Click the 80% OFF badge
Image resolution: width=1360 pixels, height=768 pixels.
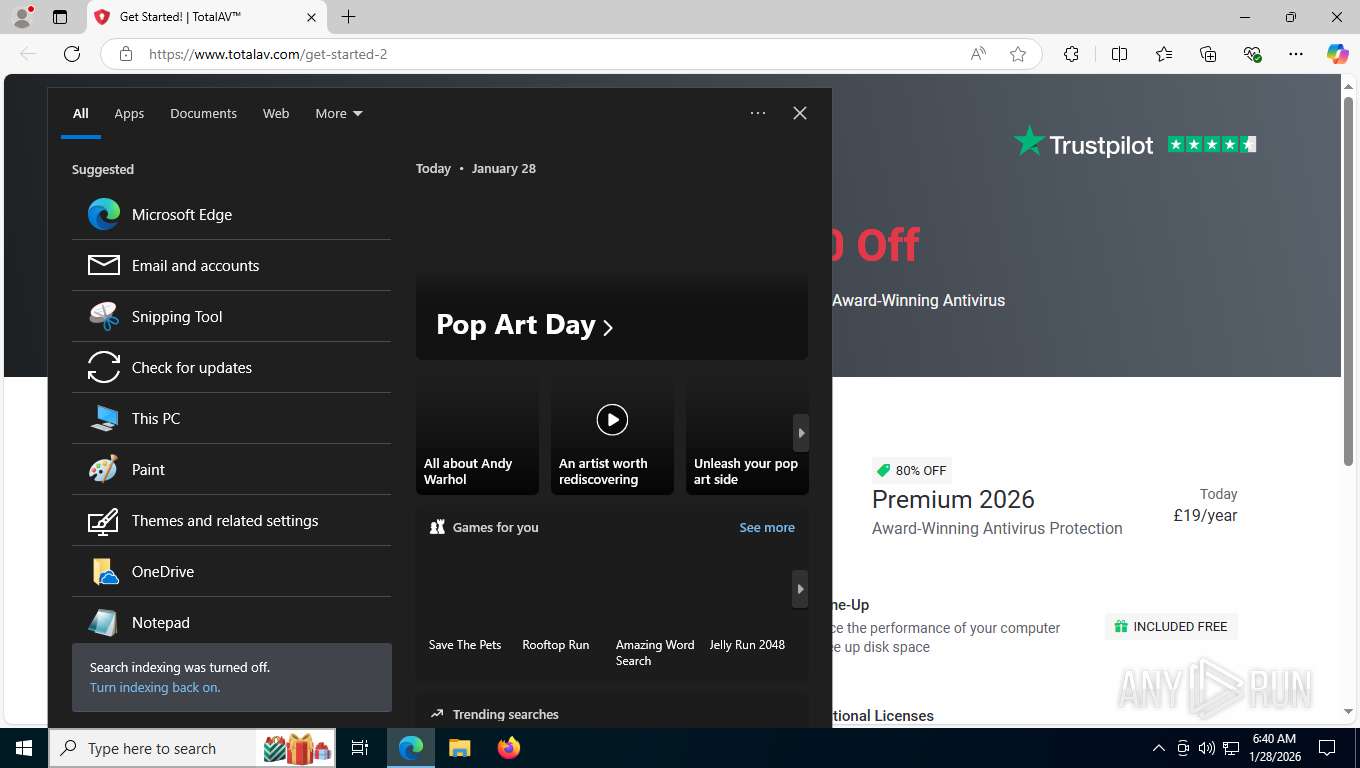tap(911, 470)
